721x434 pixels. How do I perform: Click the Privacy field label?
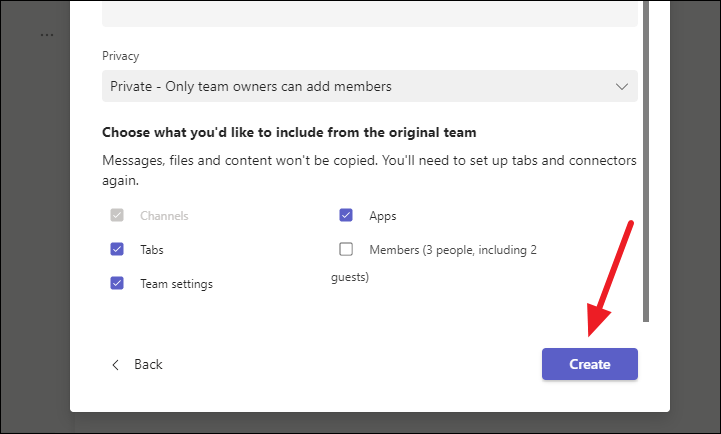click(x=121, y=56)
